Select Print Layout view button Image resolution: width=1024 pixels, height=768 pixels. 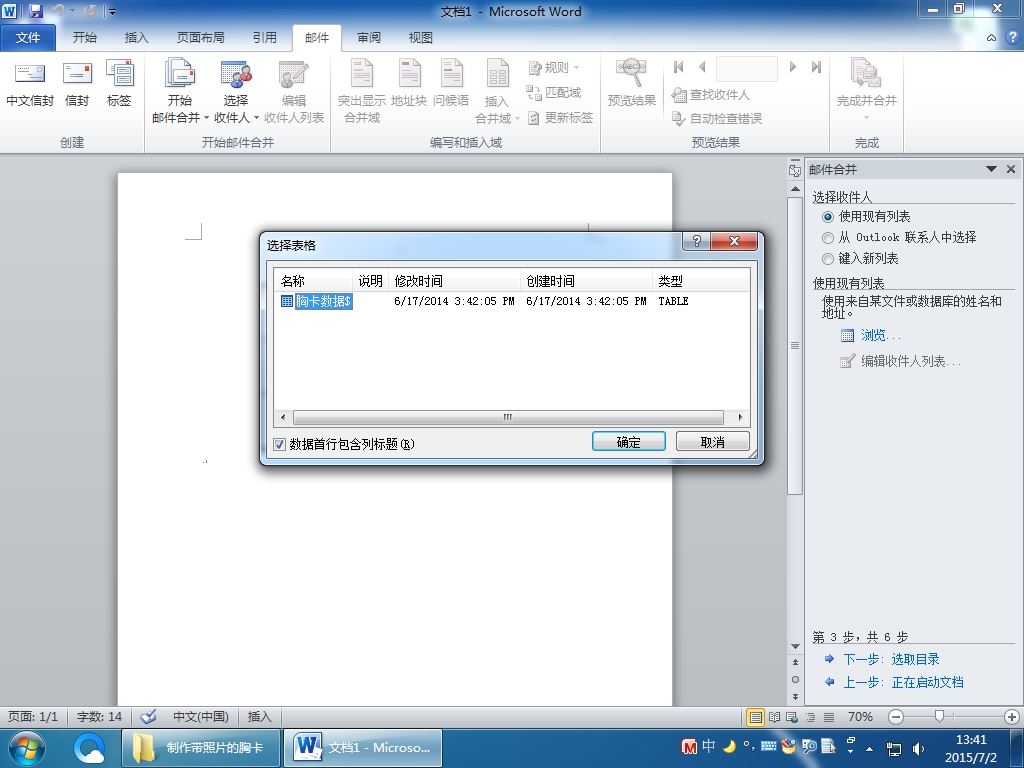pyautogui.click(x=756, y=717)
